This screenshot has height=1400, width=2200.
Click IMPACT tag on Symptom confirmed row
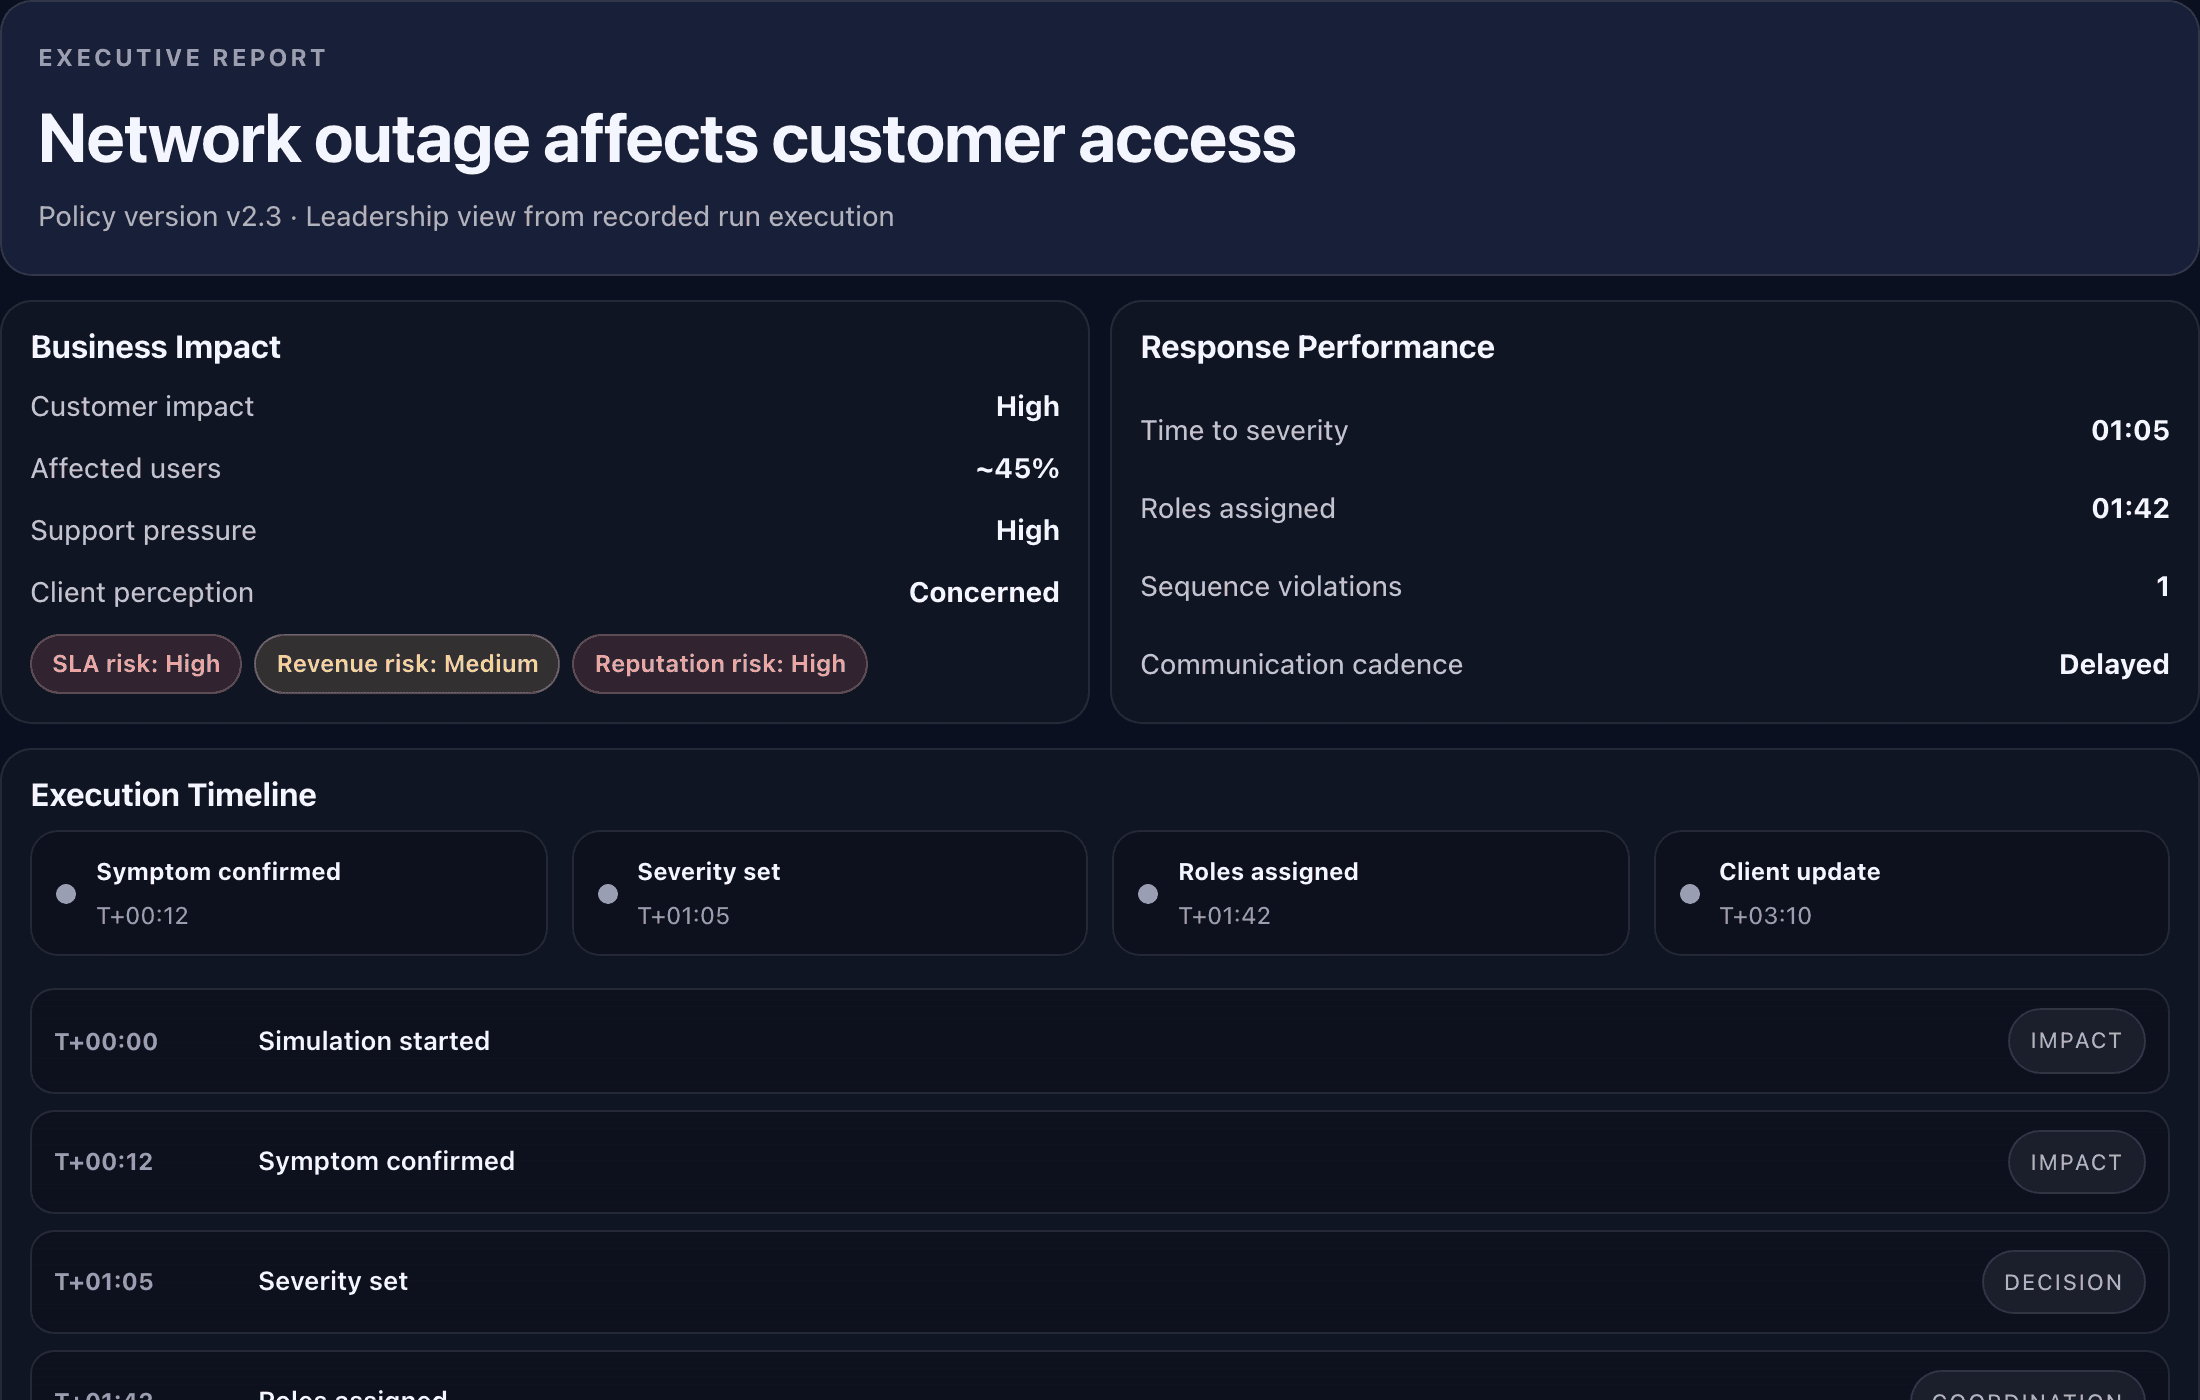(x=2076, y=1162)
